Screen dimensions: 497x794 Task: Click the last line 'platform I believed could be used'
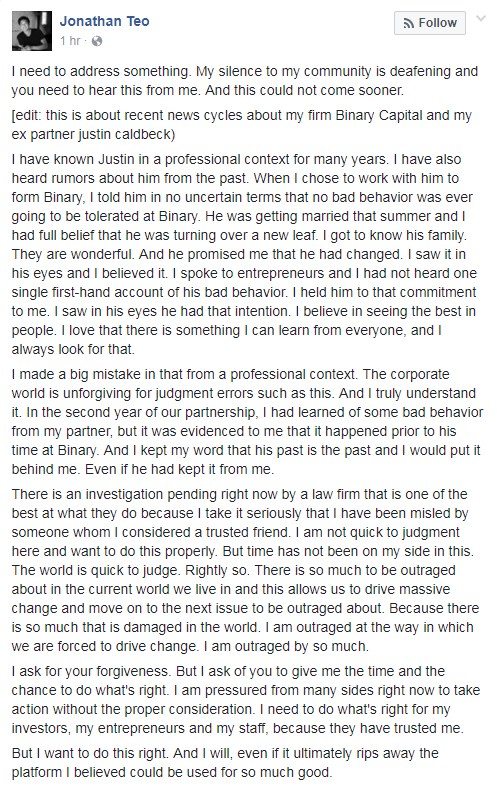[x=172, y=772]
